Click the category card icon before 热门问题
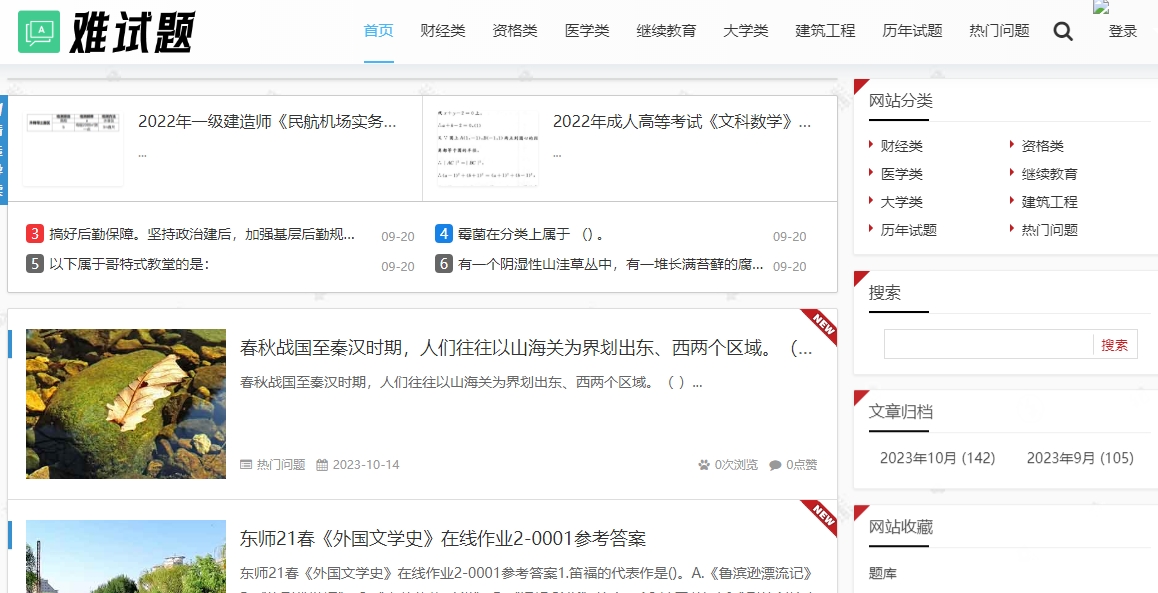The image size is (1158, 593). (245, 464)
